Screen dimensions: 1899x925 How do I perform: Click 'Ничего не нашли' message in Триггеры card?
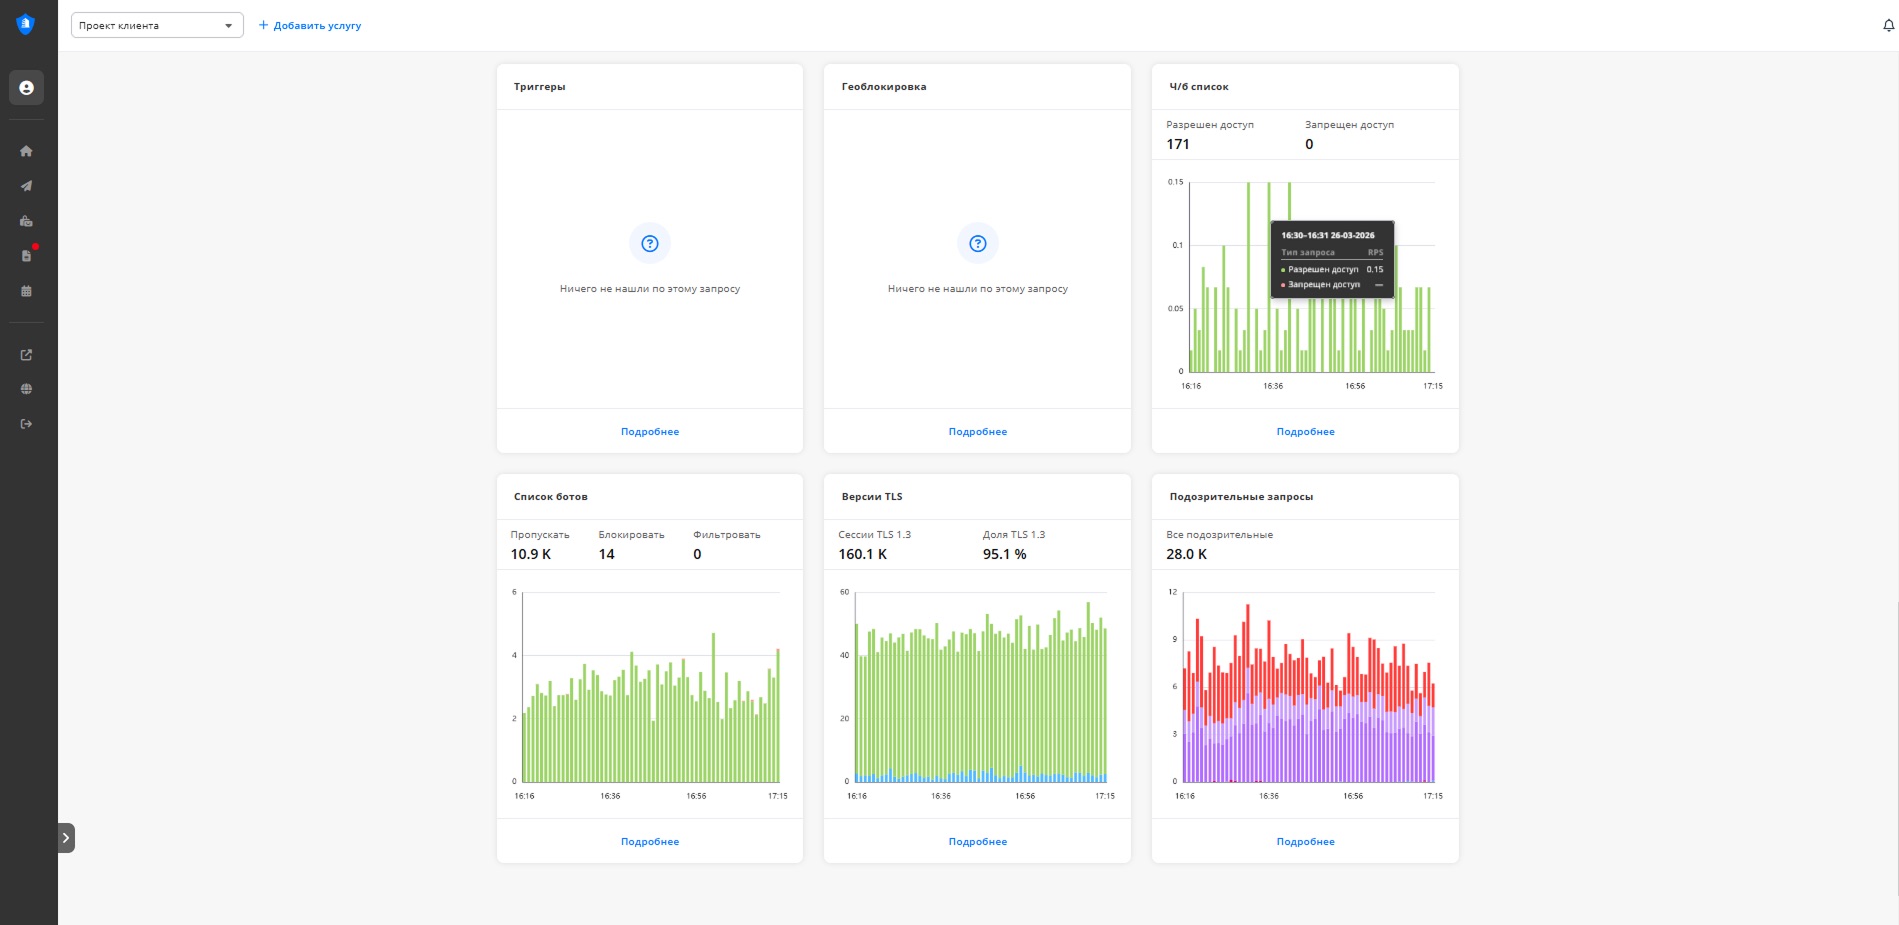pyautogui.click(x=650, y=289)
